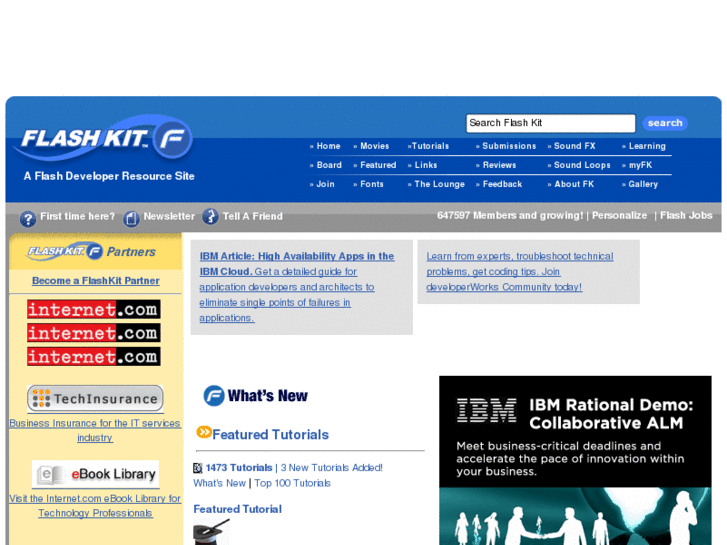Click the orange arrow icon by Featured Tutorials

click(204, 432)
